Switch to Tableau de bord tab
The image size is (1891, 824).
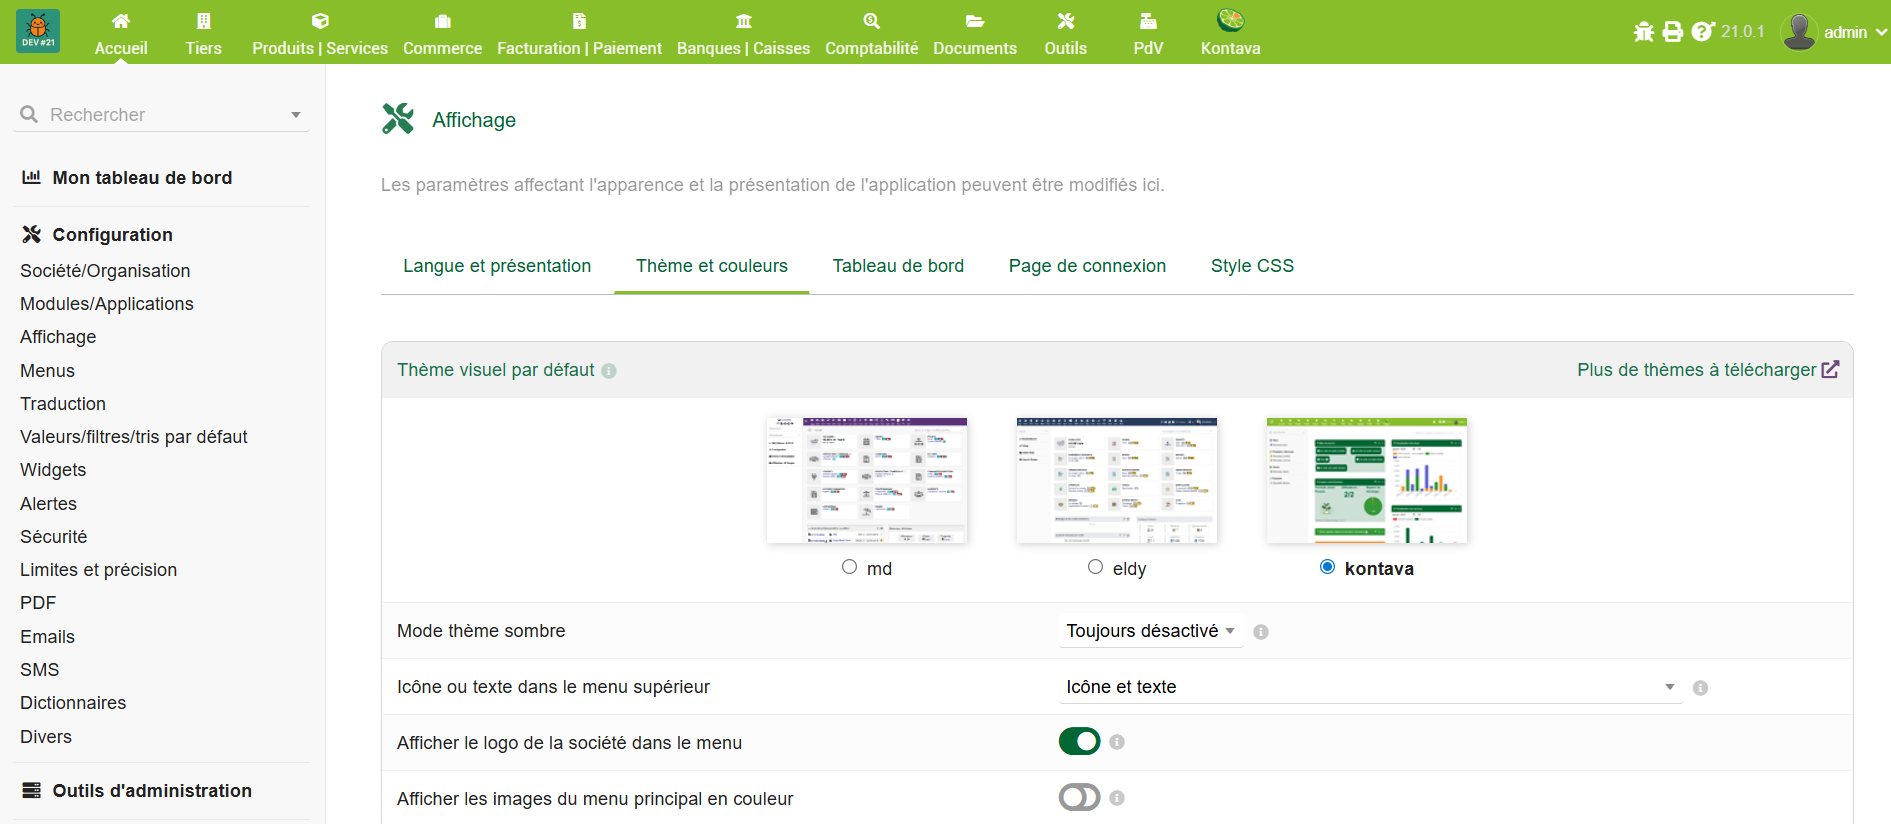pos(898,266)
